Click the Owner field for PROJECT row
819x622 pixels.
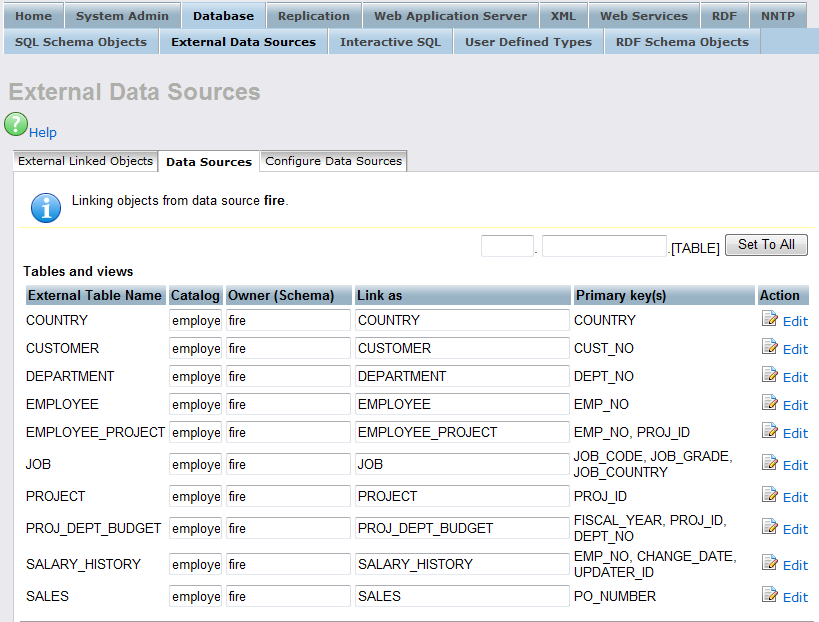click(288, 496)
